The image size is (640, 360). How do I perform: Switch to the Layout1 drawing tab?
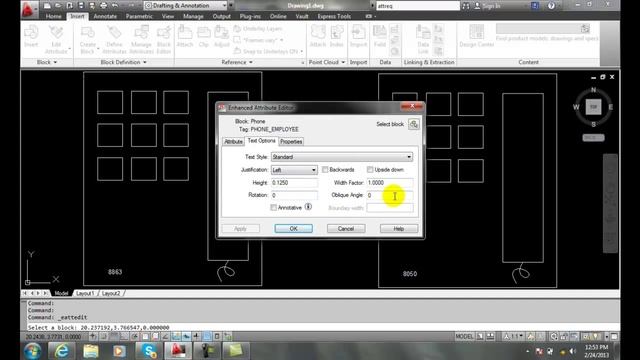point(85,293)
